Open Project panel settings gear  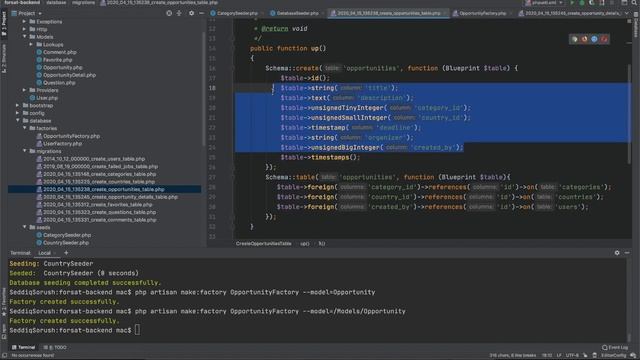tap(191, 13)
